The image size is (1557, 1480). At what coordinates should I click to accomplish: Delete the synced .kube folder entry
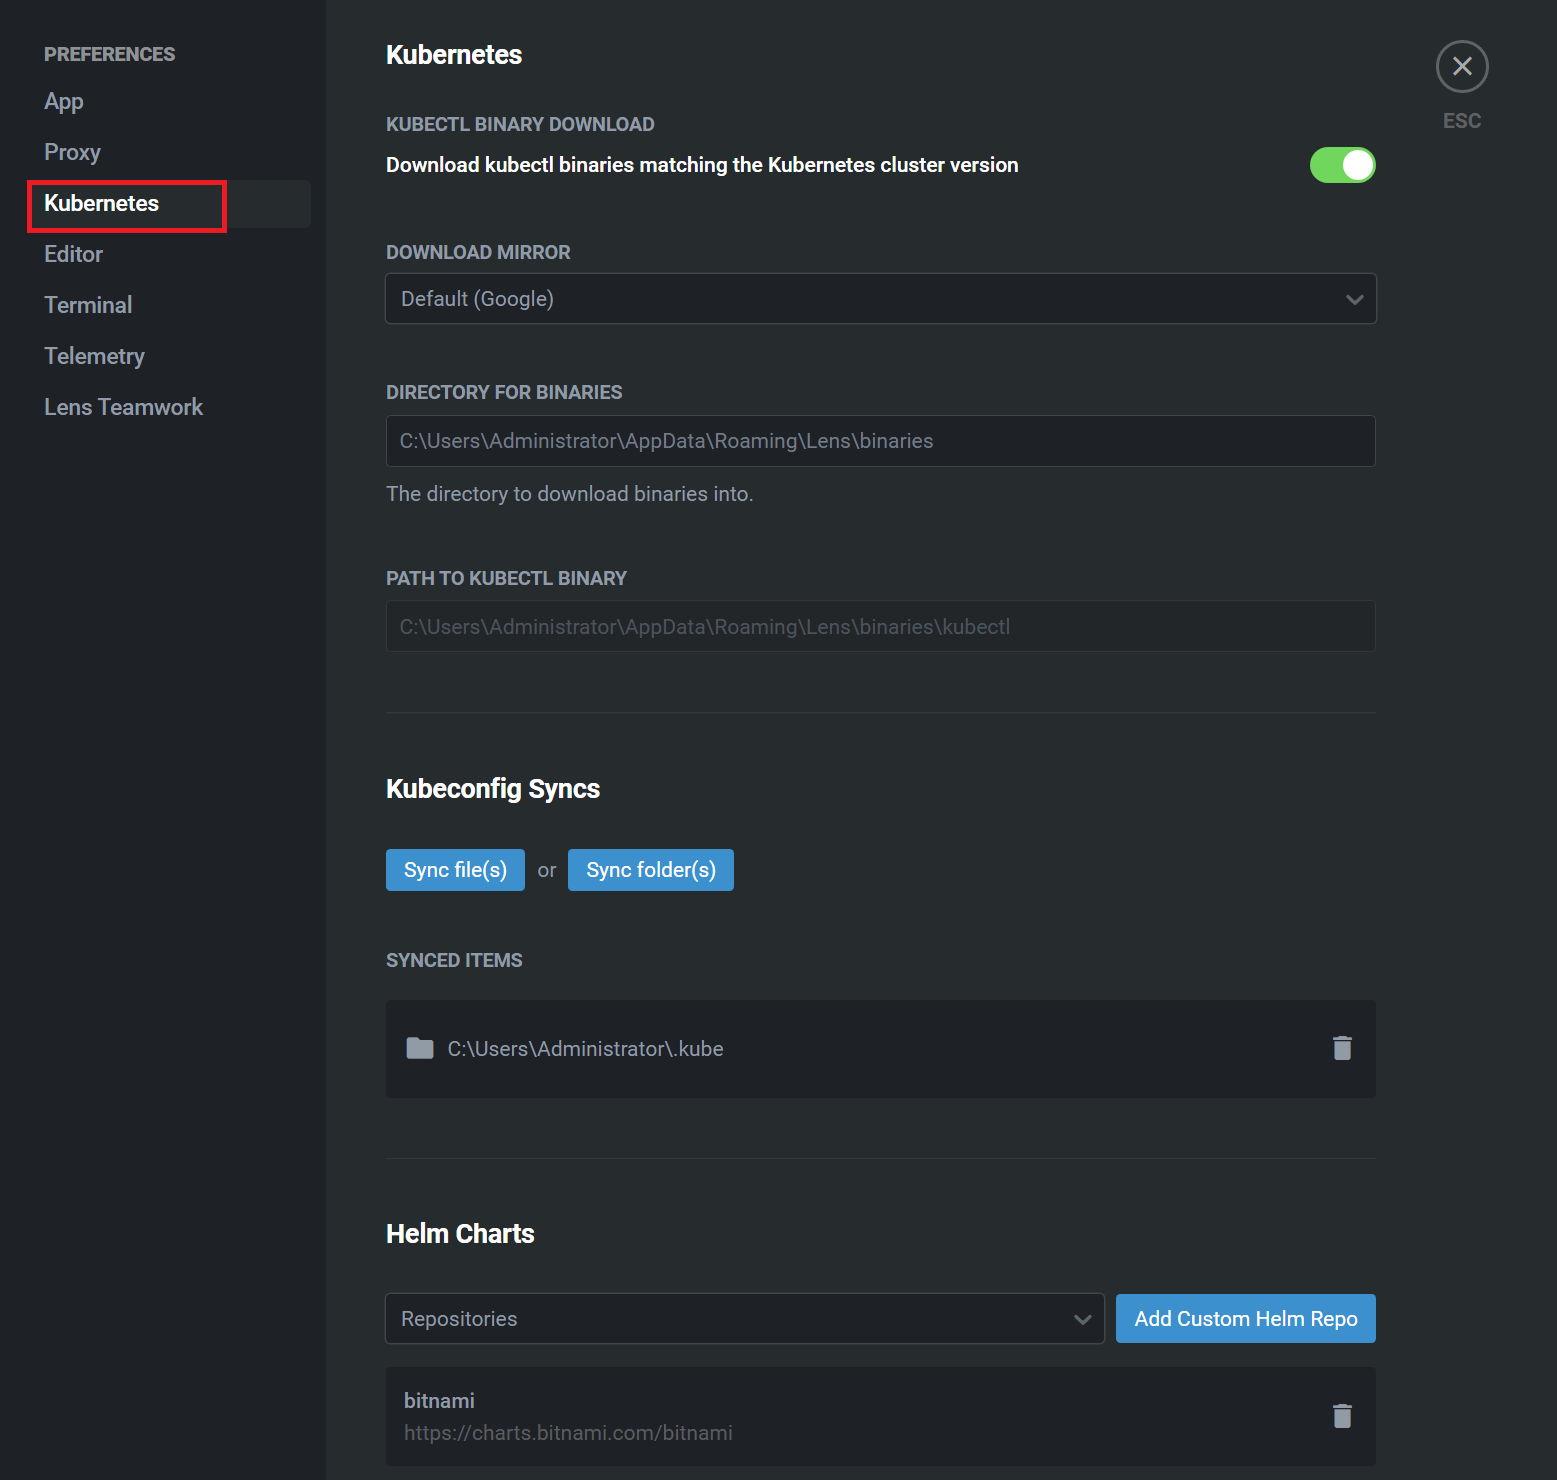click(x=1342, y=1048)
